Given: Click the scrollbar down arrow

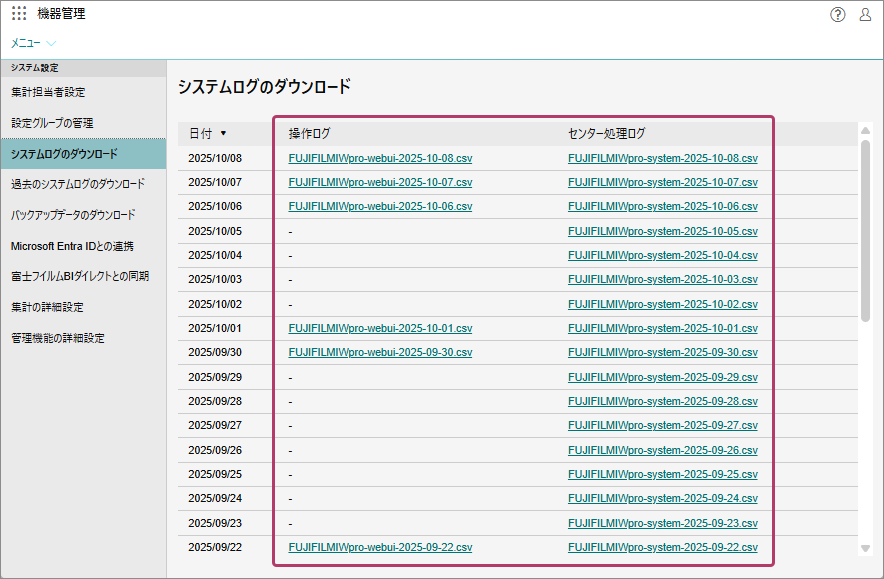Looking at the screenshot, I should (x=865, y=549).
